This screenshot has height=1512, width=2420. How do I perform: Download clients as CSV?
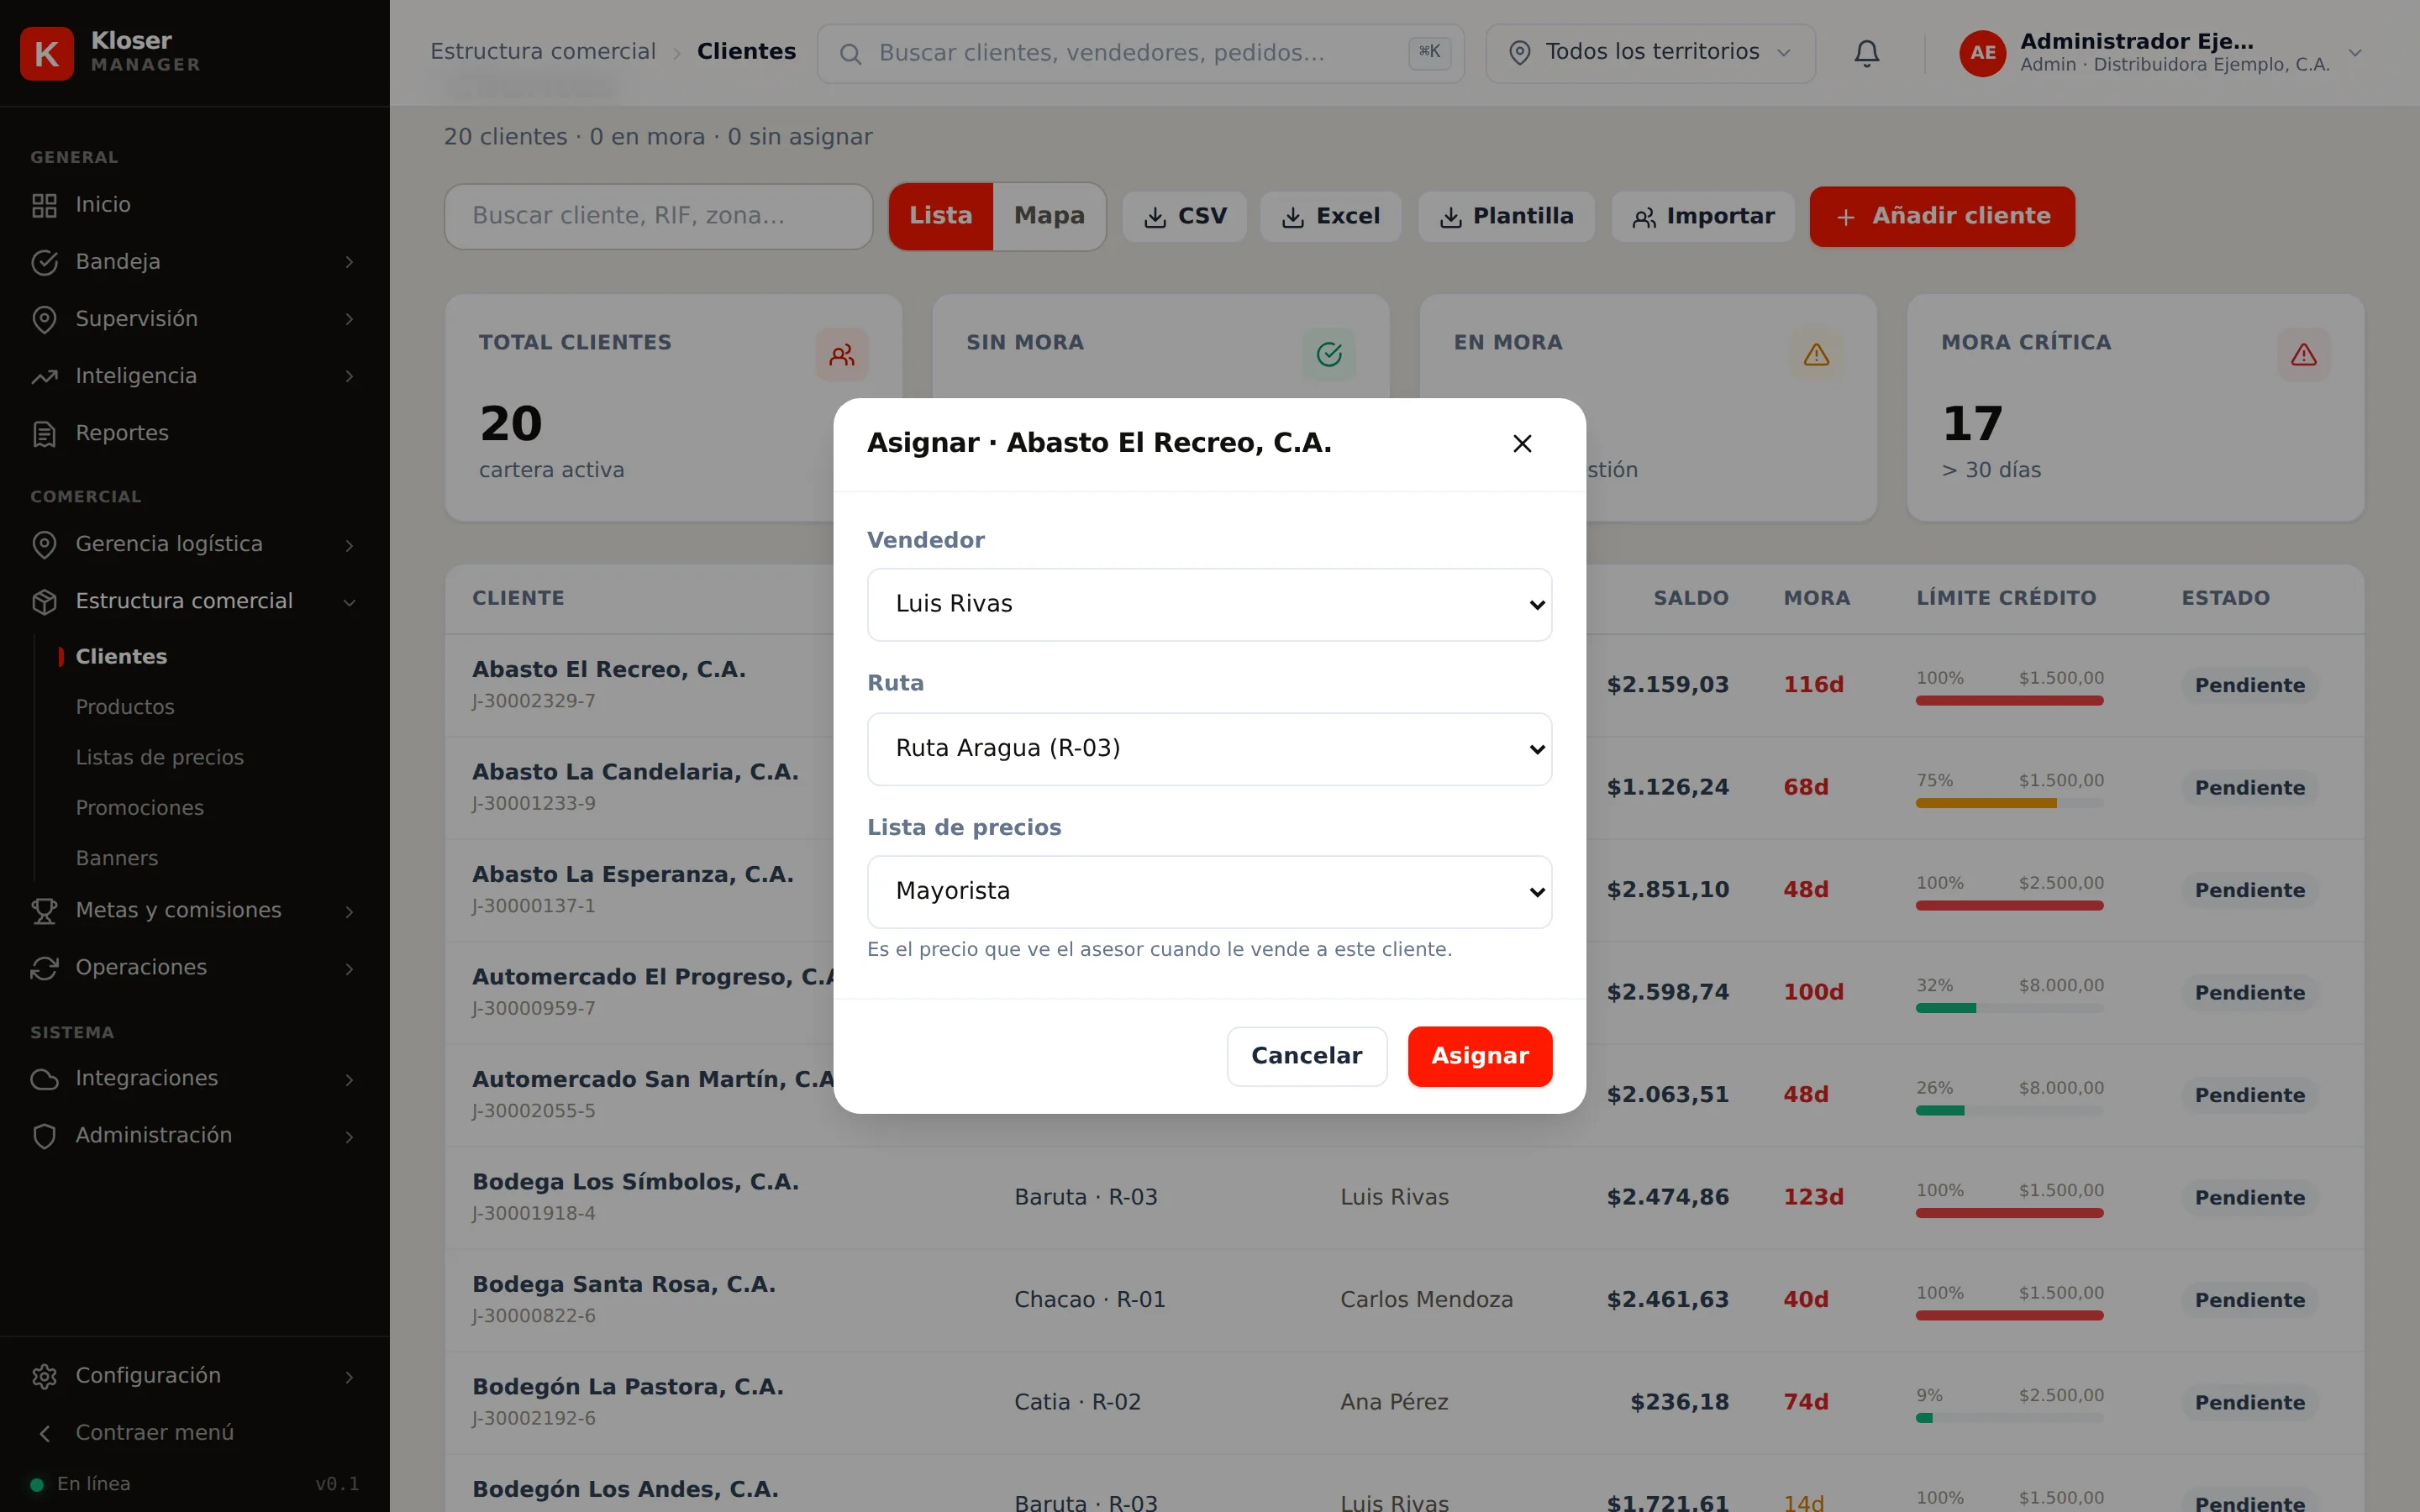click(1184, 216)
